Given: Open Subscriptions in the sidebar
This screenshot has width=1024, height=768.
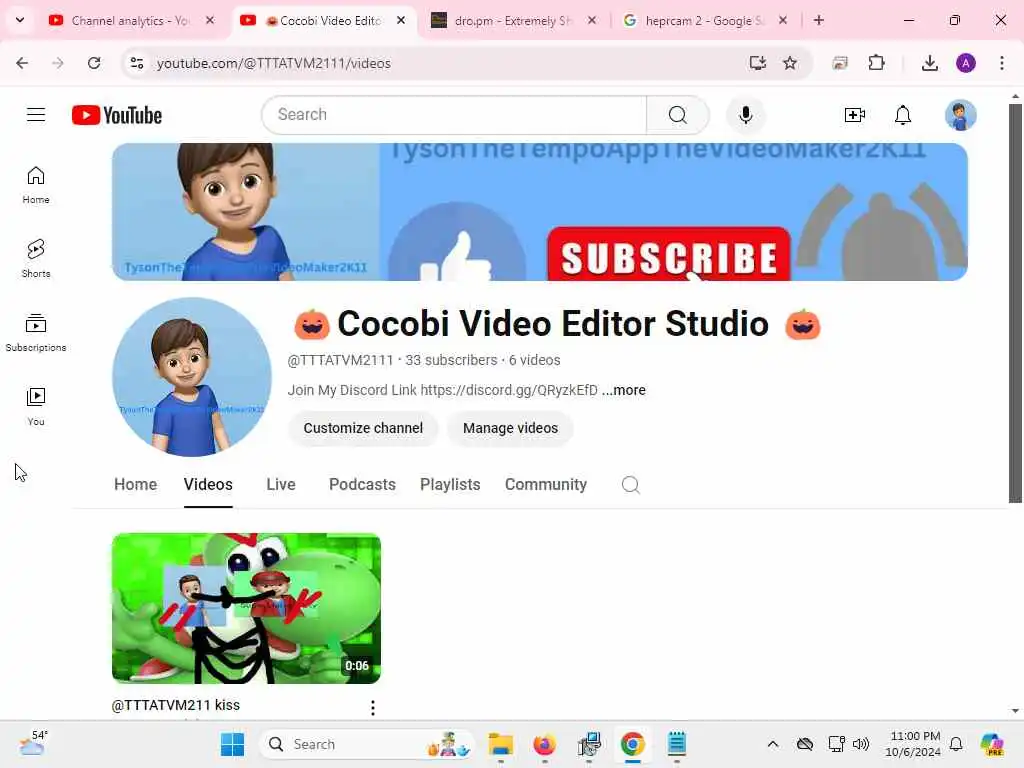Looking at the screenshot, I should 36,333.
